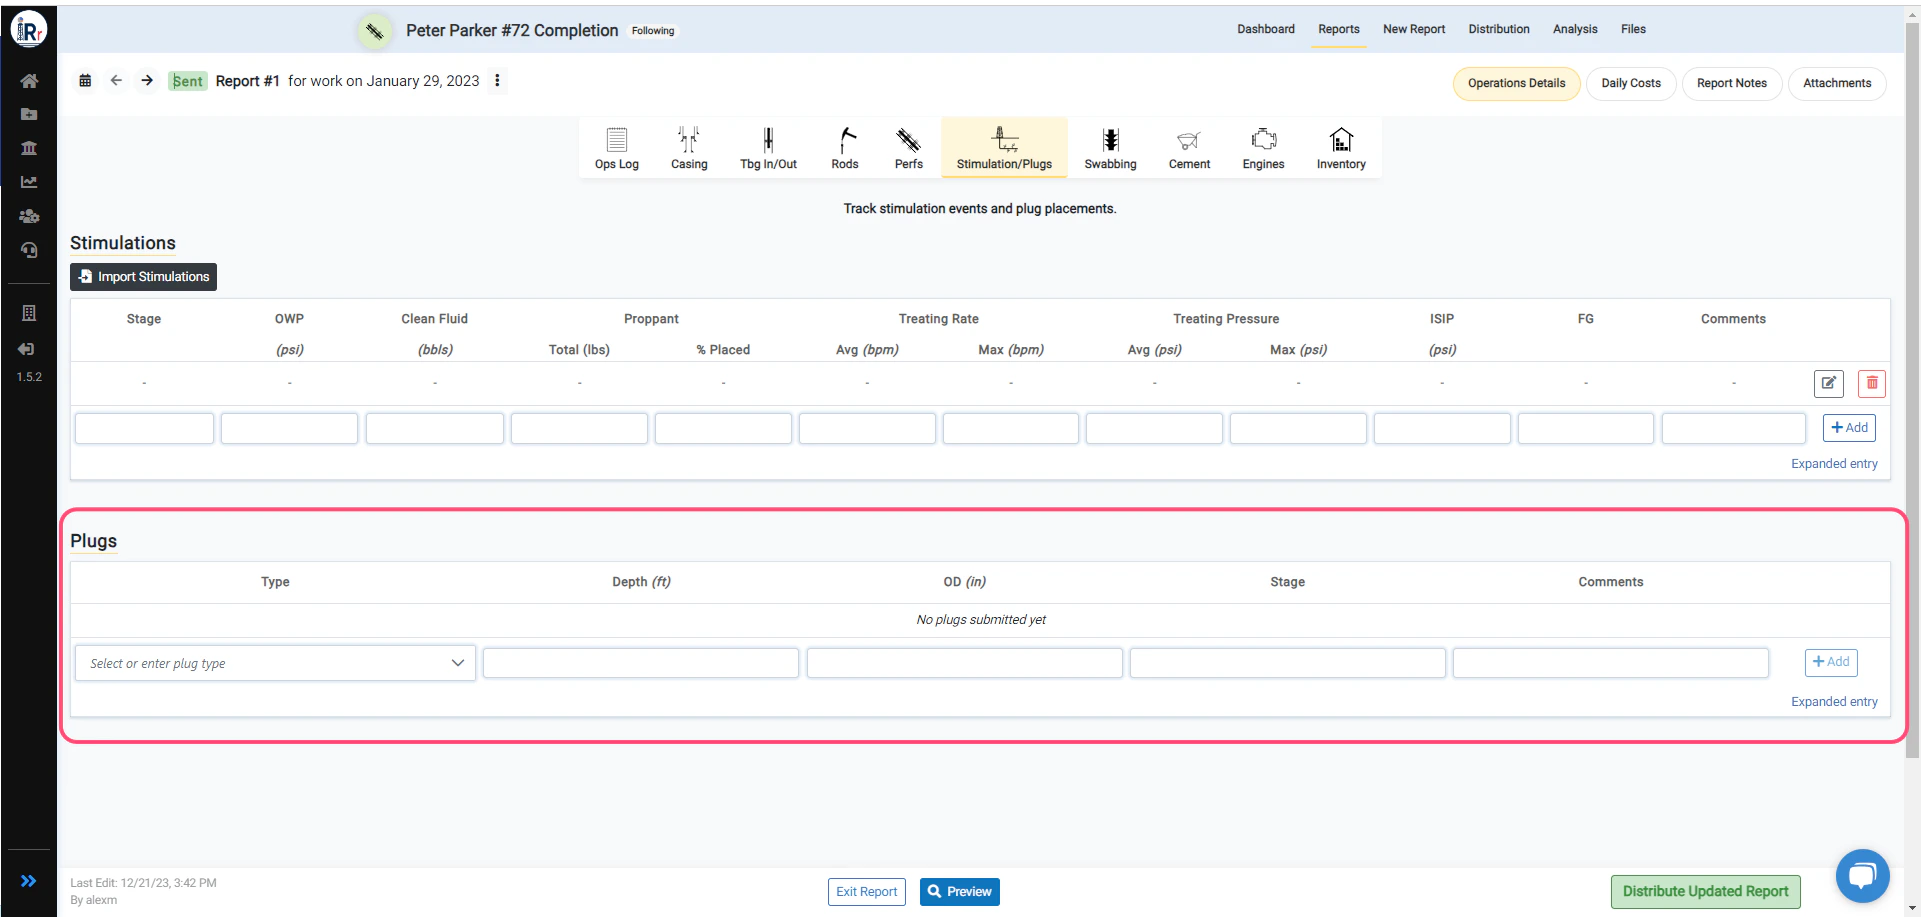
Task: Go to next report with right arrow
Action: [x=147, y=80]
